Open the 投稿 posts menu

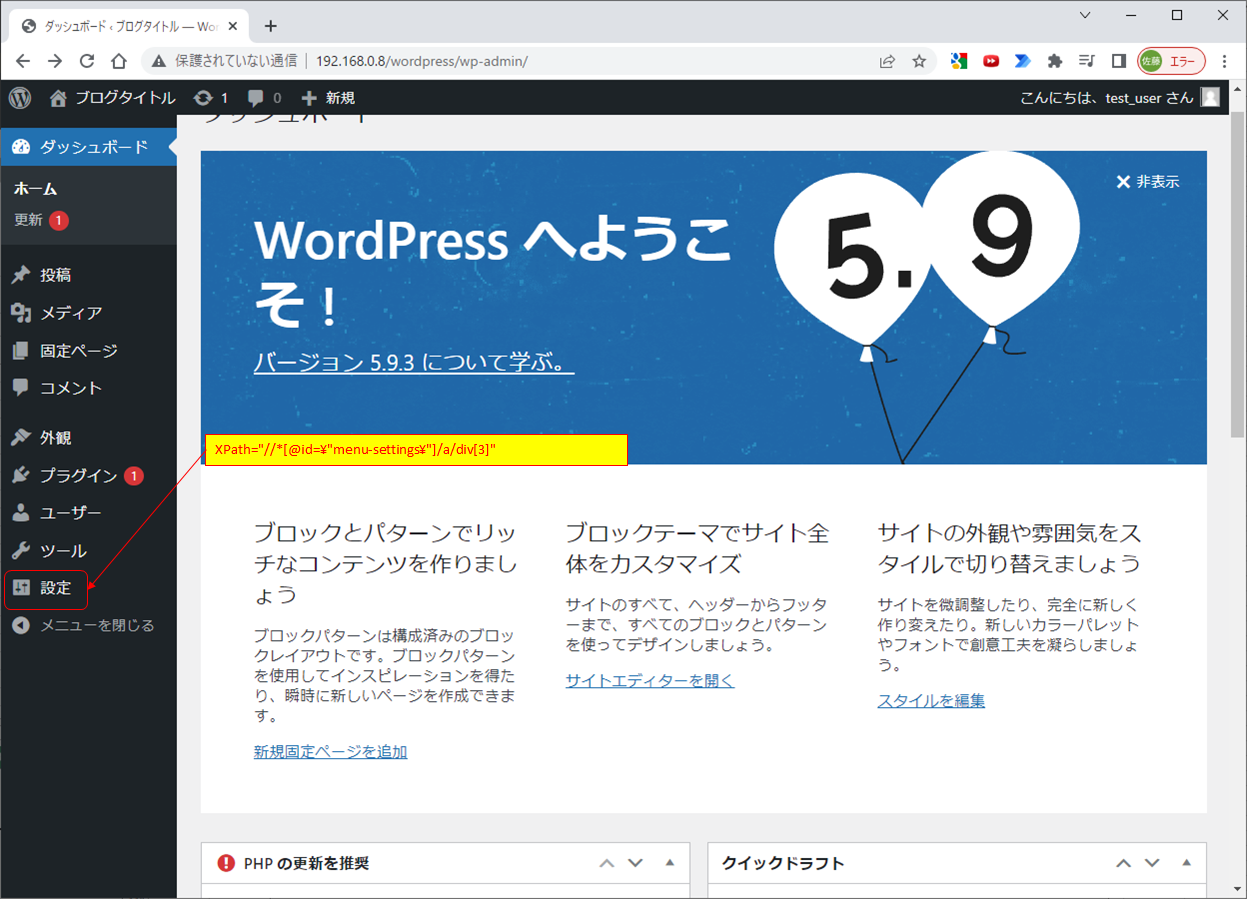(x=88, y=275)
